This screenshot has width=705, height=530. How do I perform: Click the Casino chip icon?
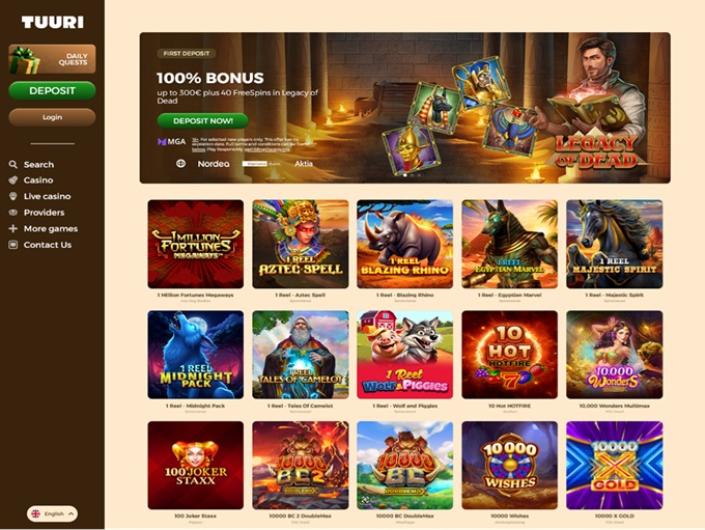coord(13,180)
